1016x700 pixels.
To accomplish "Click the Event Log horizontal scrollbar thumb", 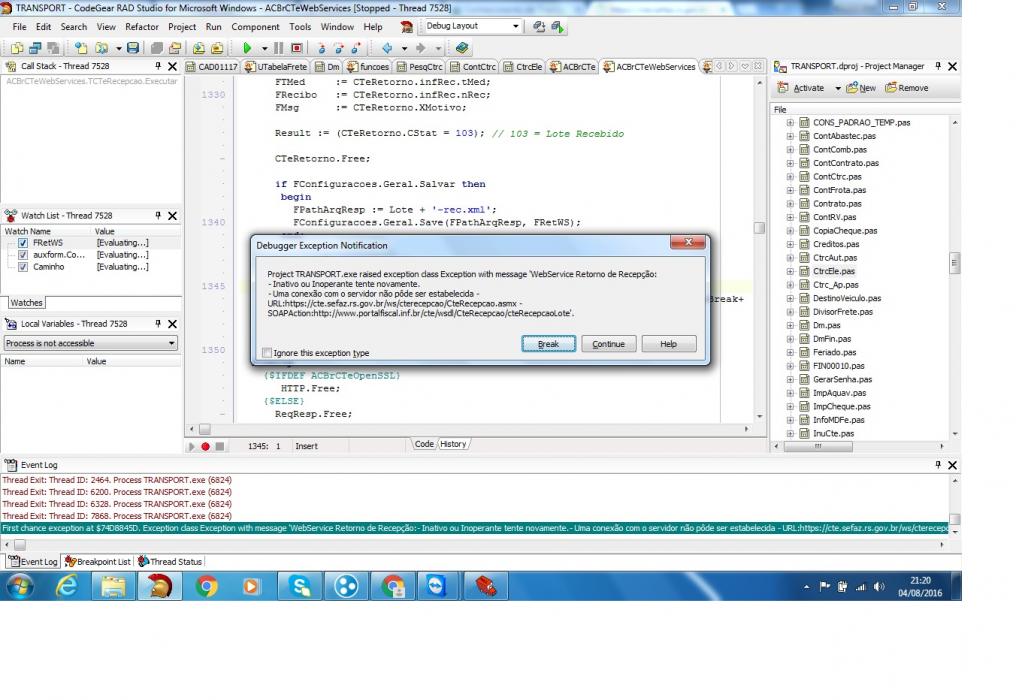I will (x=20, y=545).
